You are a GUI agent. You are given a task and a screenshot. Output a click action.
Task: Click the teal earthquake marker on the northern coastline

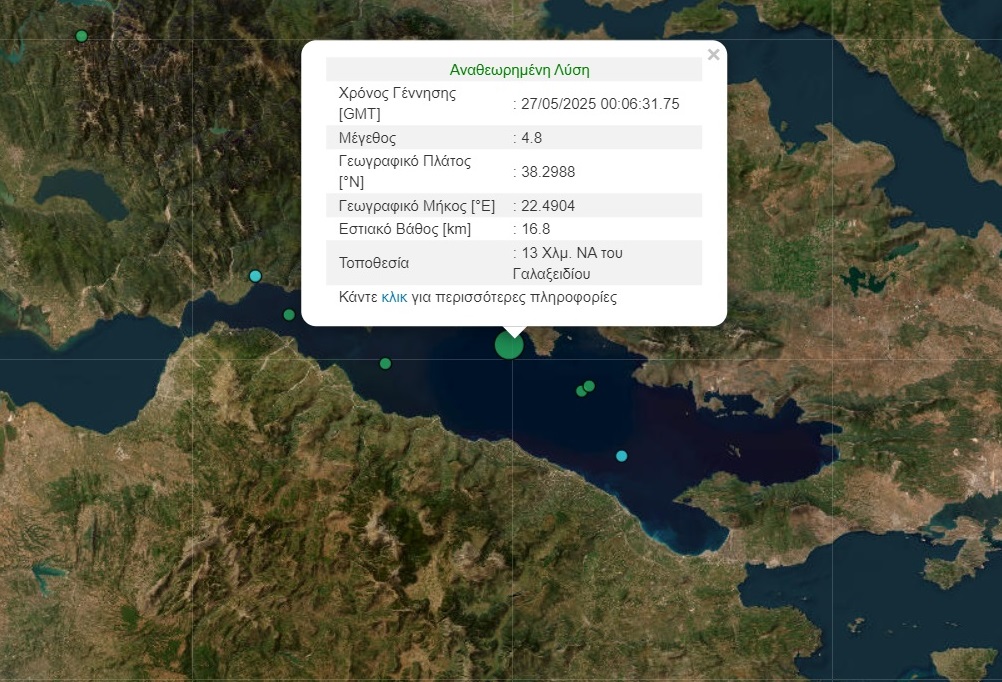[254, 275]
